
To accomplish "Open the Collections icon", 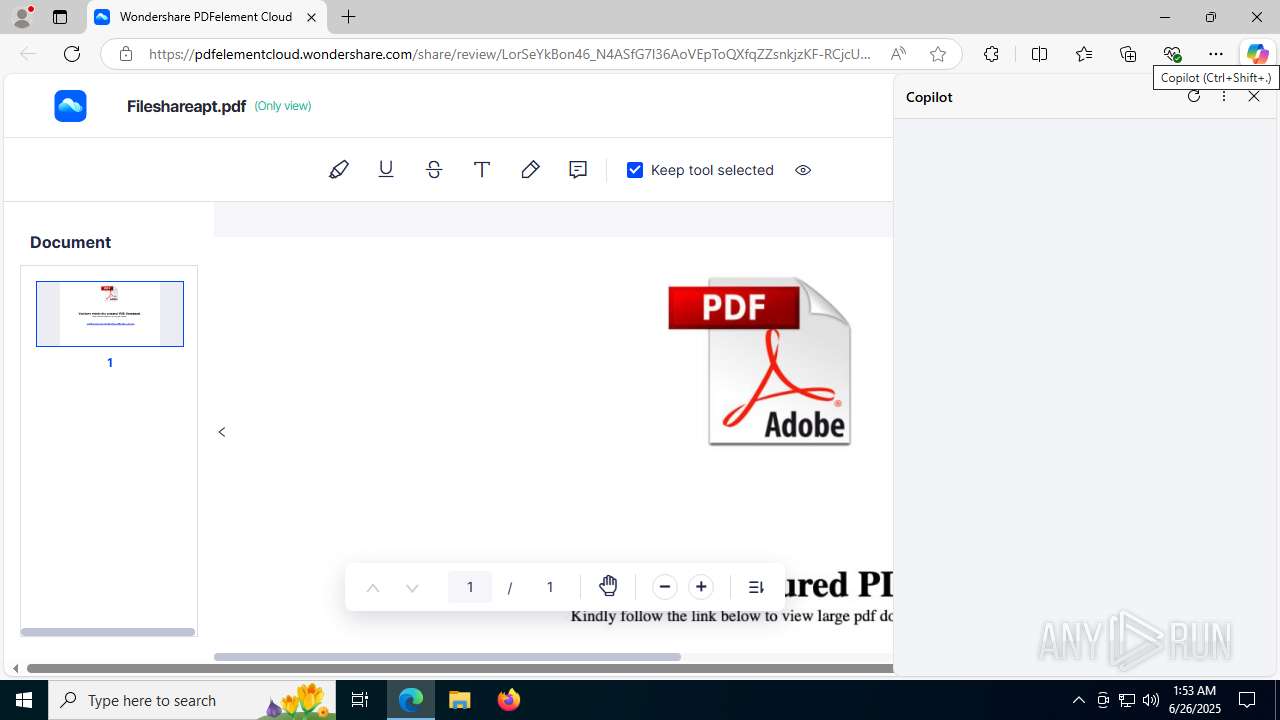I will 1128,54.
